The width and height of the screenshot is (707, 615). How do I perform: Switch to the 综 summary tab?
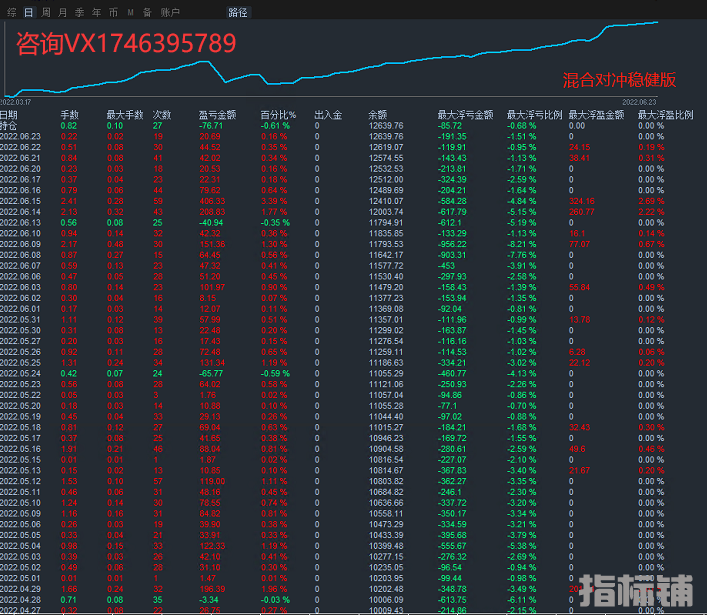pyautogui.click(x=10, y=12)
